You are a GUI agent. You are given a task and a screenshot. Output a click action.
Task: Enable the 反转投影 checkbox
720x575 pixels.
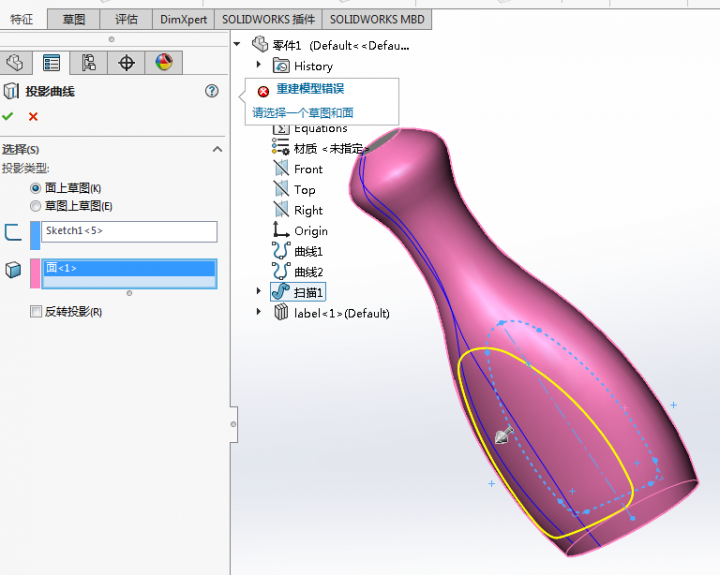36,312
